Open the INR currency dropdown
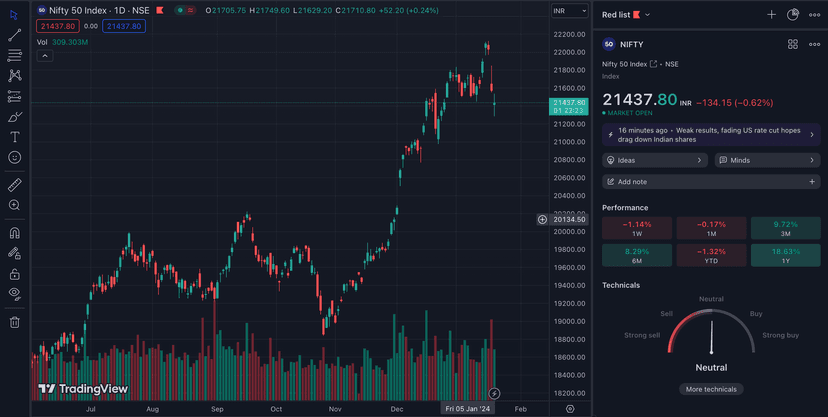This screenshot has height=417, width=828. pos(570,11)
